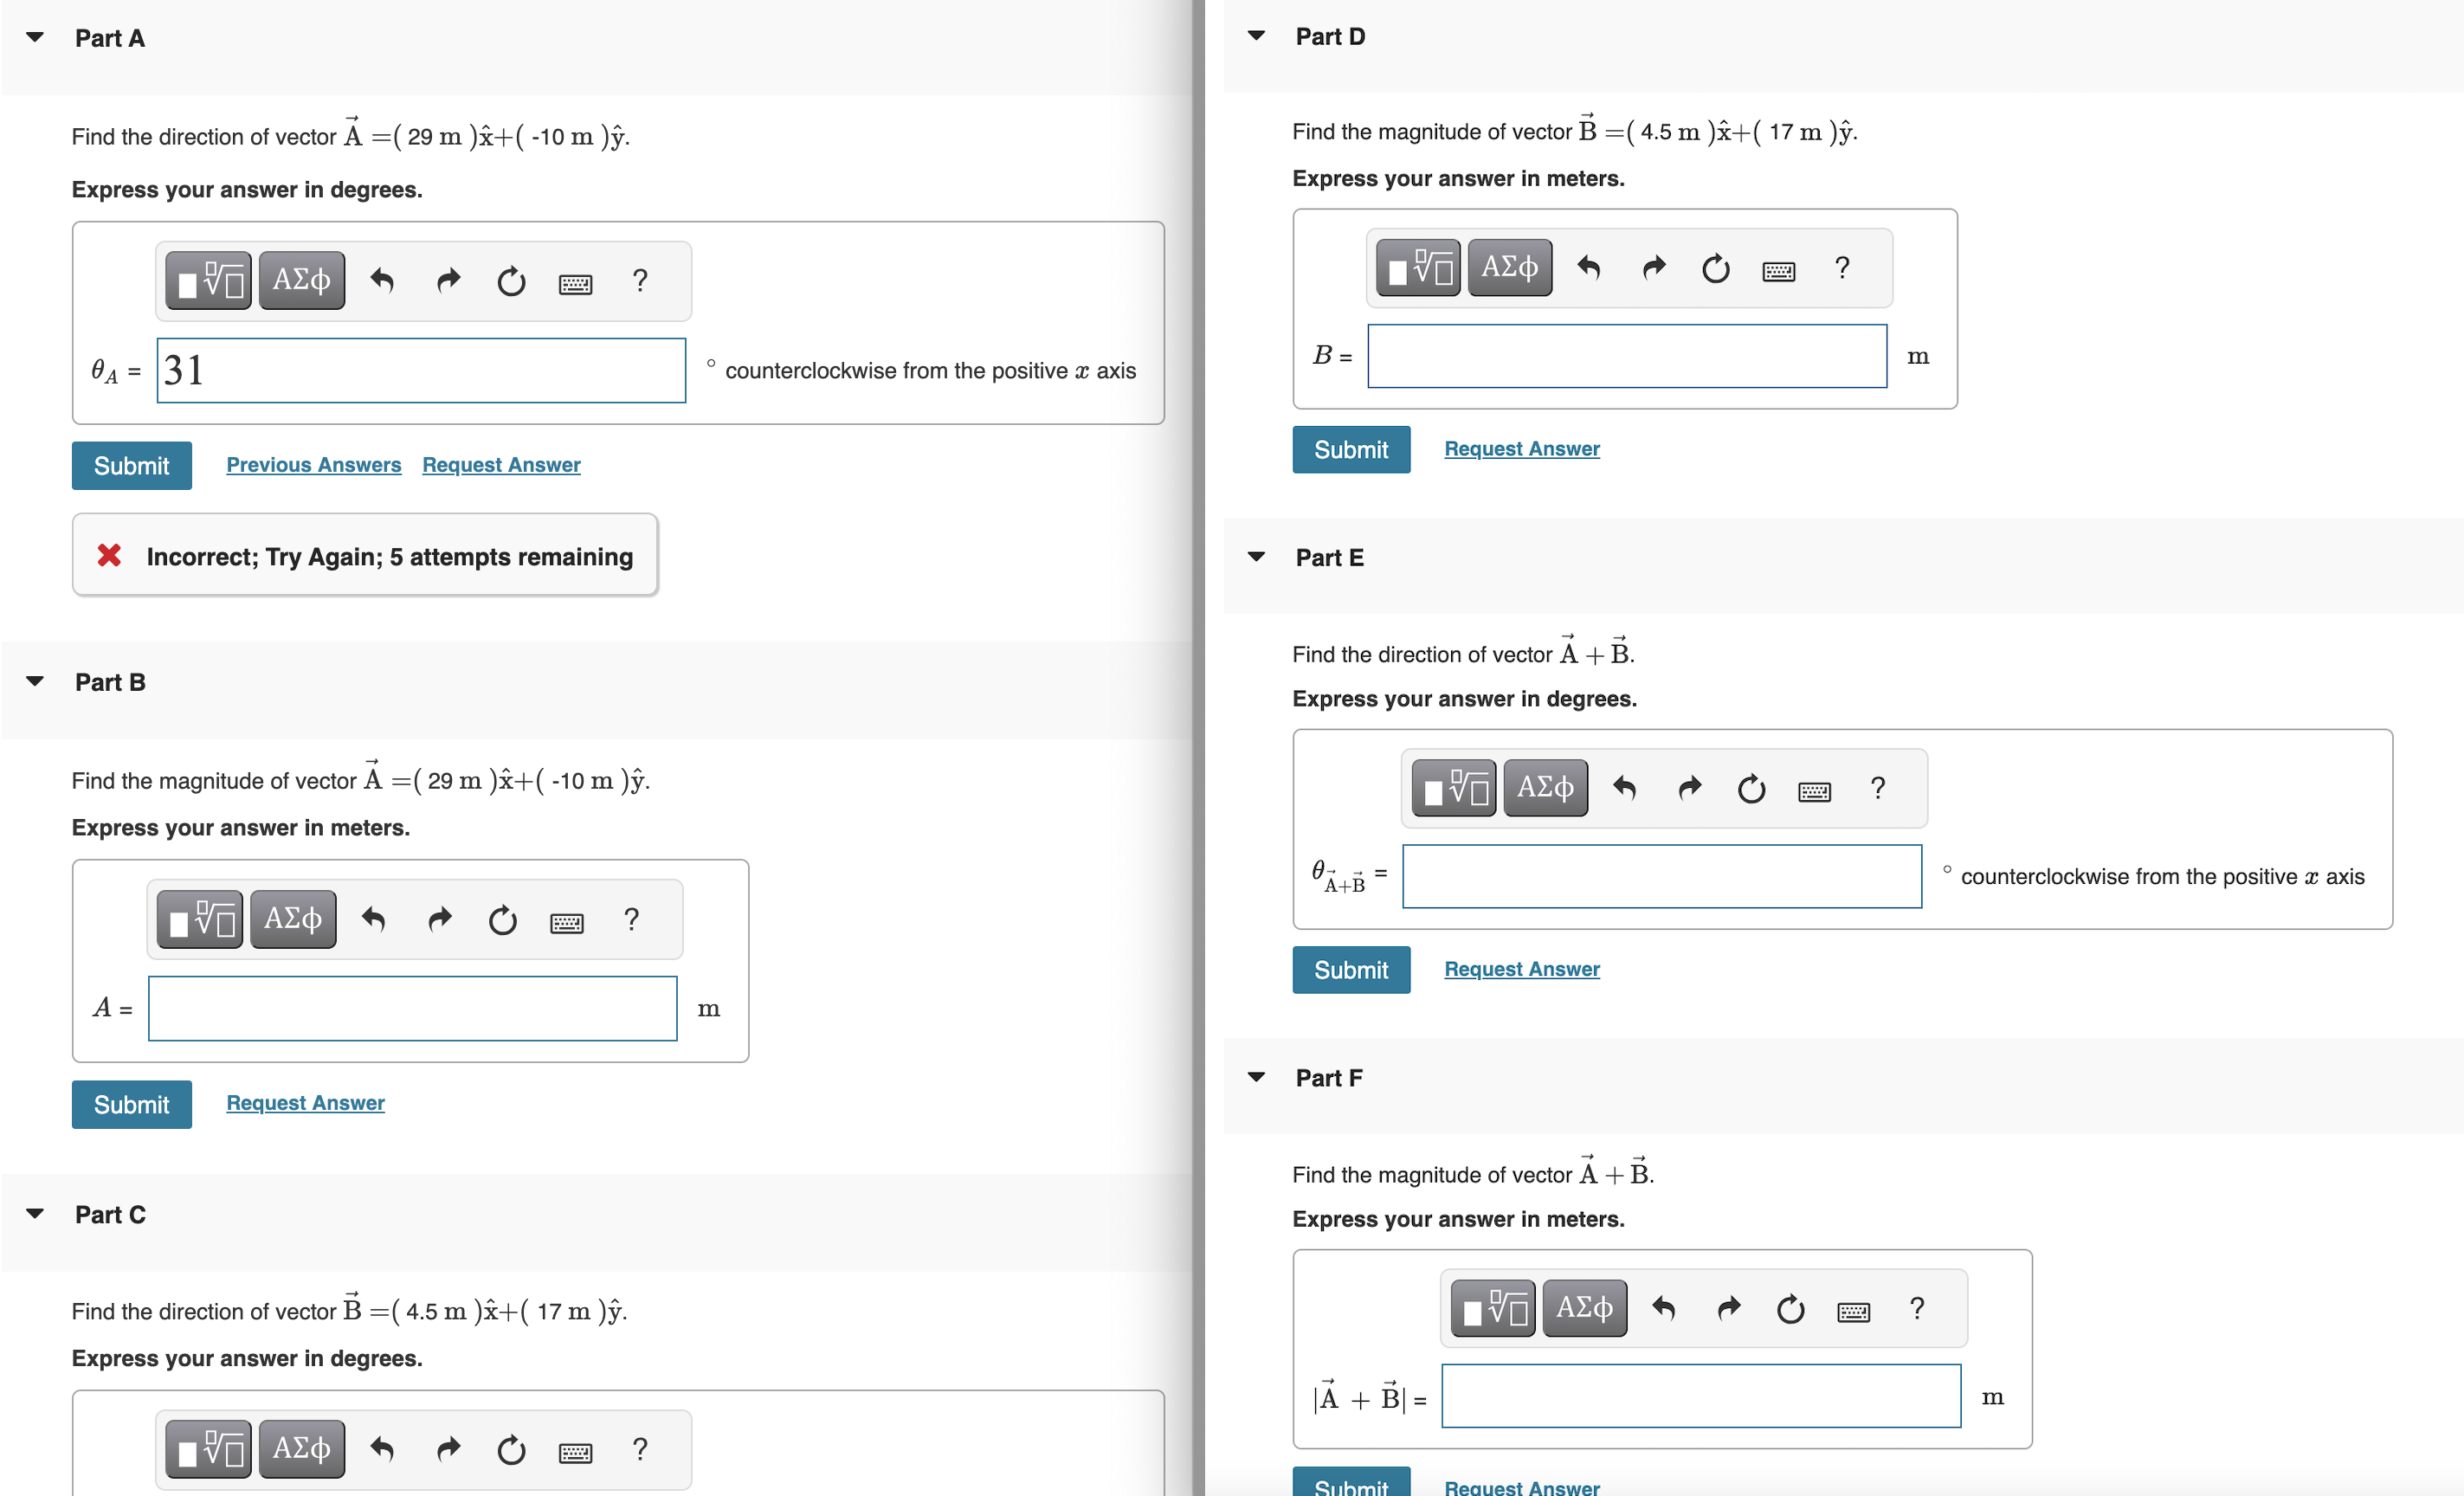Collapse the Part F section
Screen dimensions: 2464x1496
(x=1257, y=1078)
